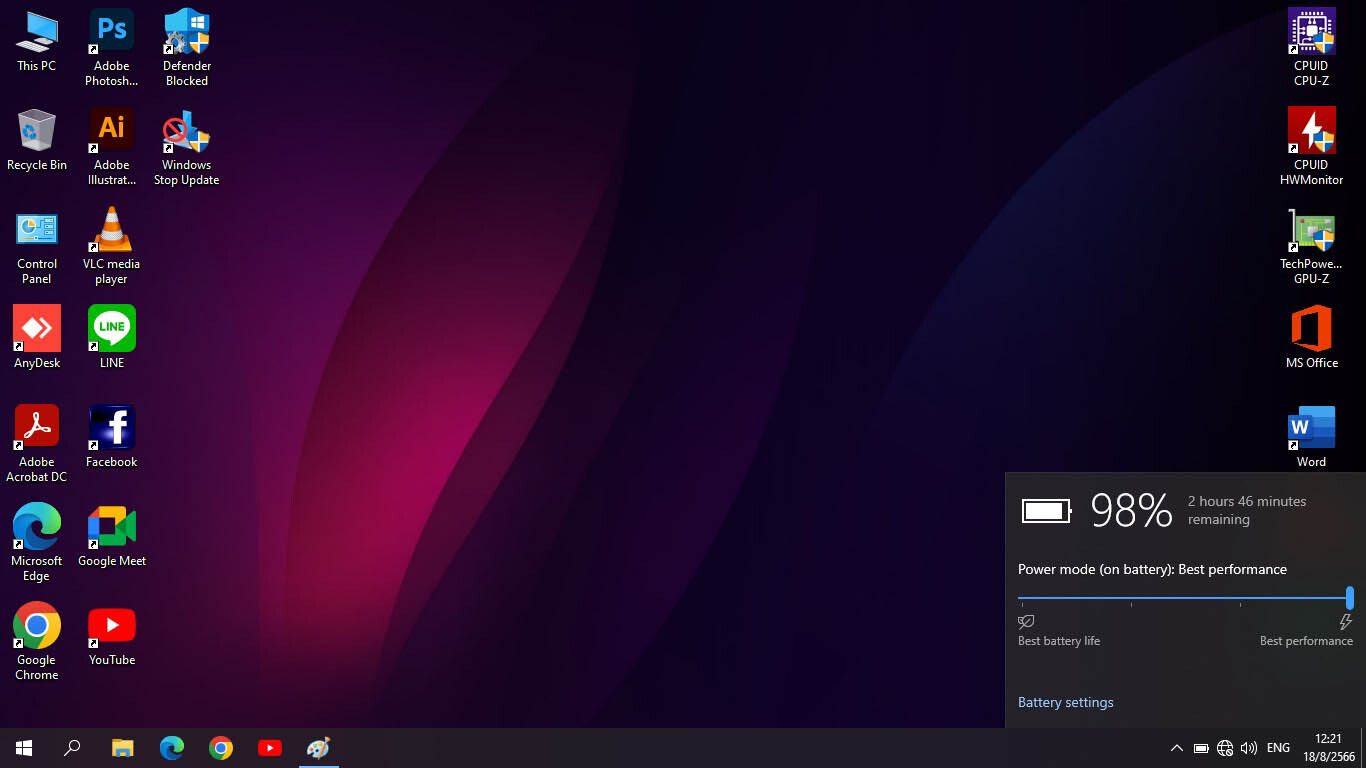This screenshot has height=768, width=1366.
Task: Select the YouTube desktop shortcut
Action: click(112, 635)
